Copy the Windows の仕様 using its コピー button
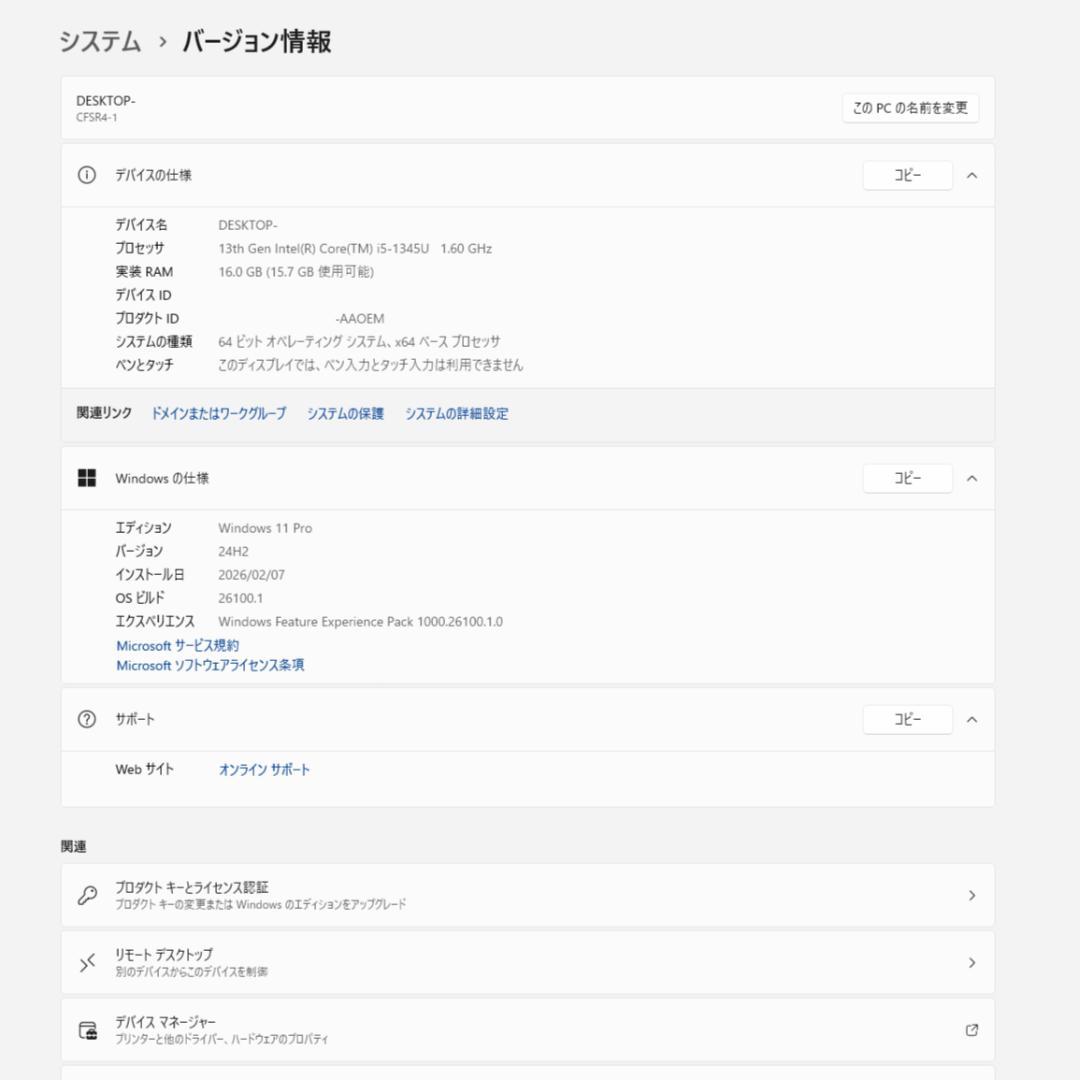The height and width of the screenshot is (1080, 1080). [x=907, y=478]
